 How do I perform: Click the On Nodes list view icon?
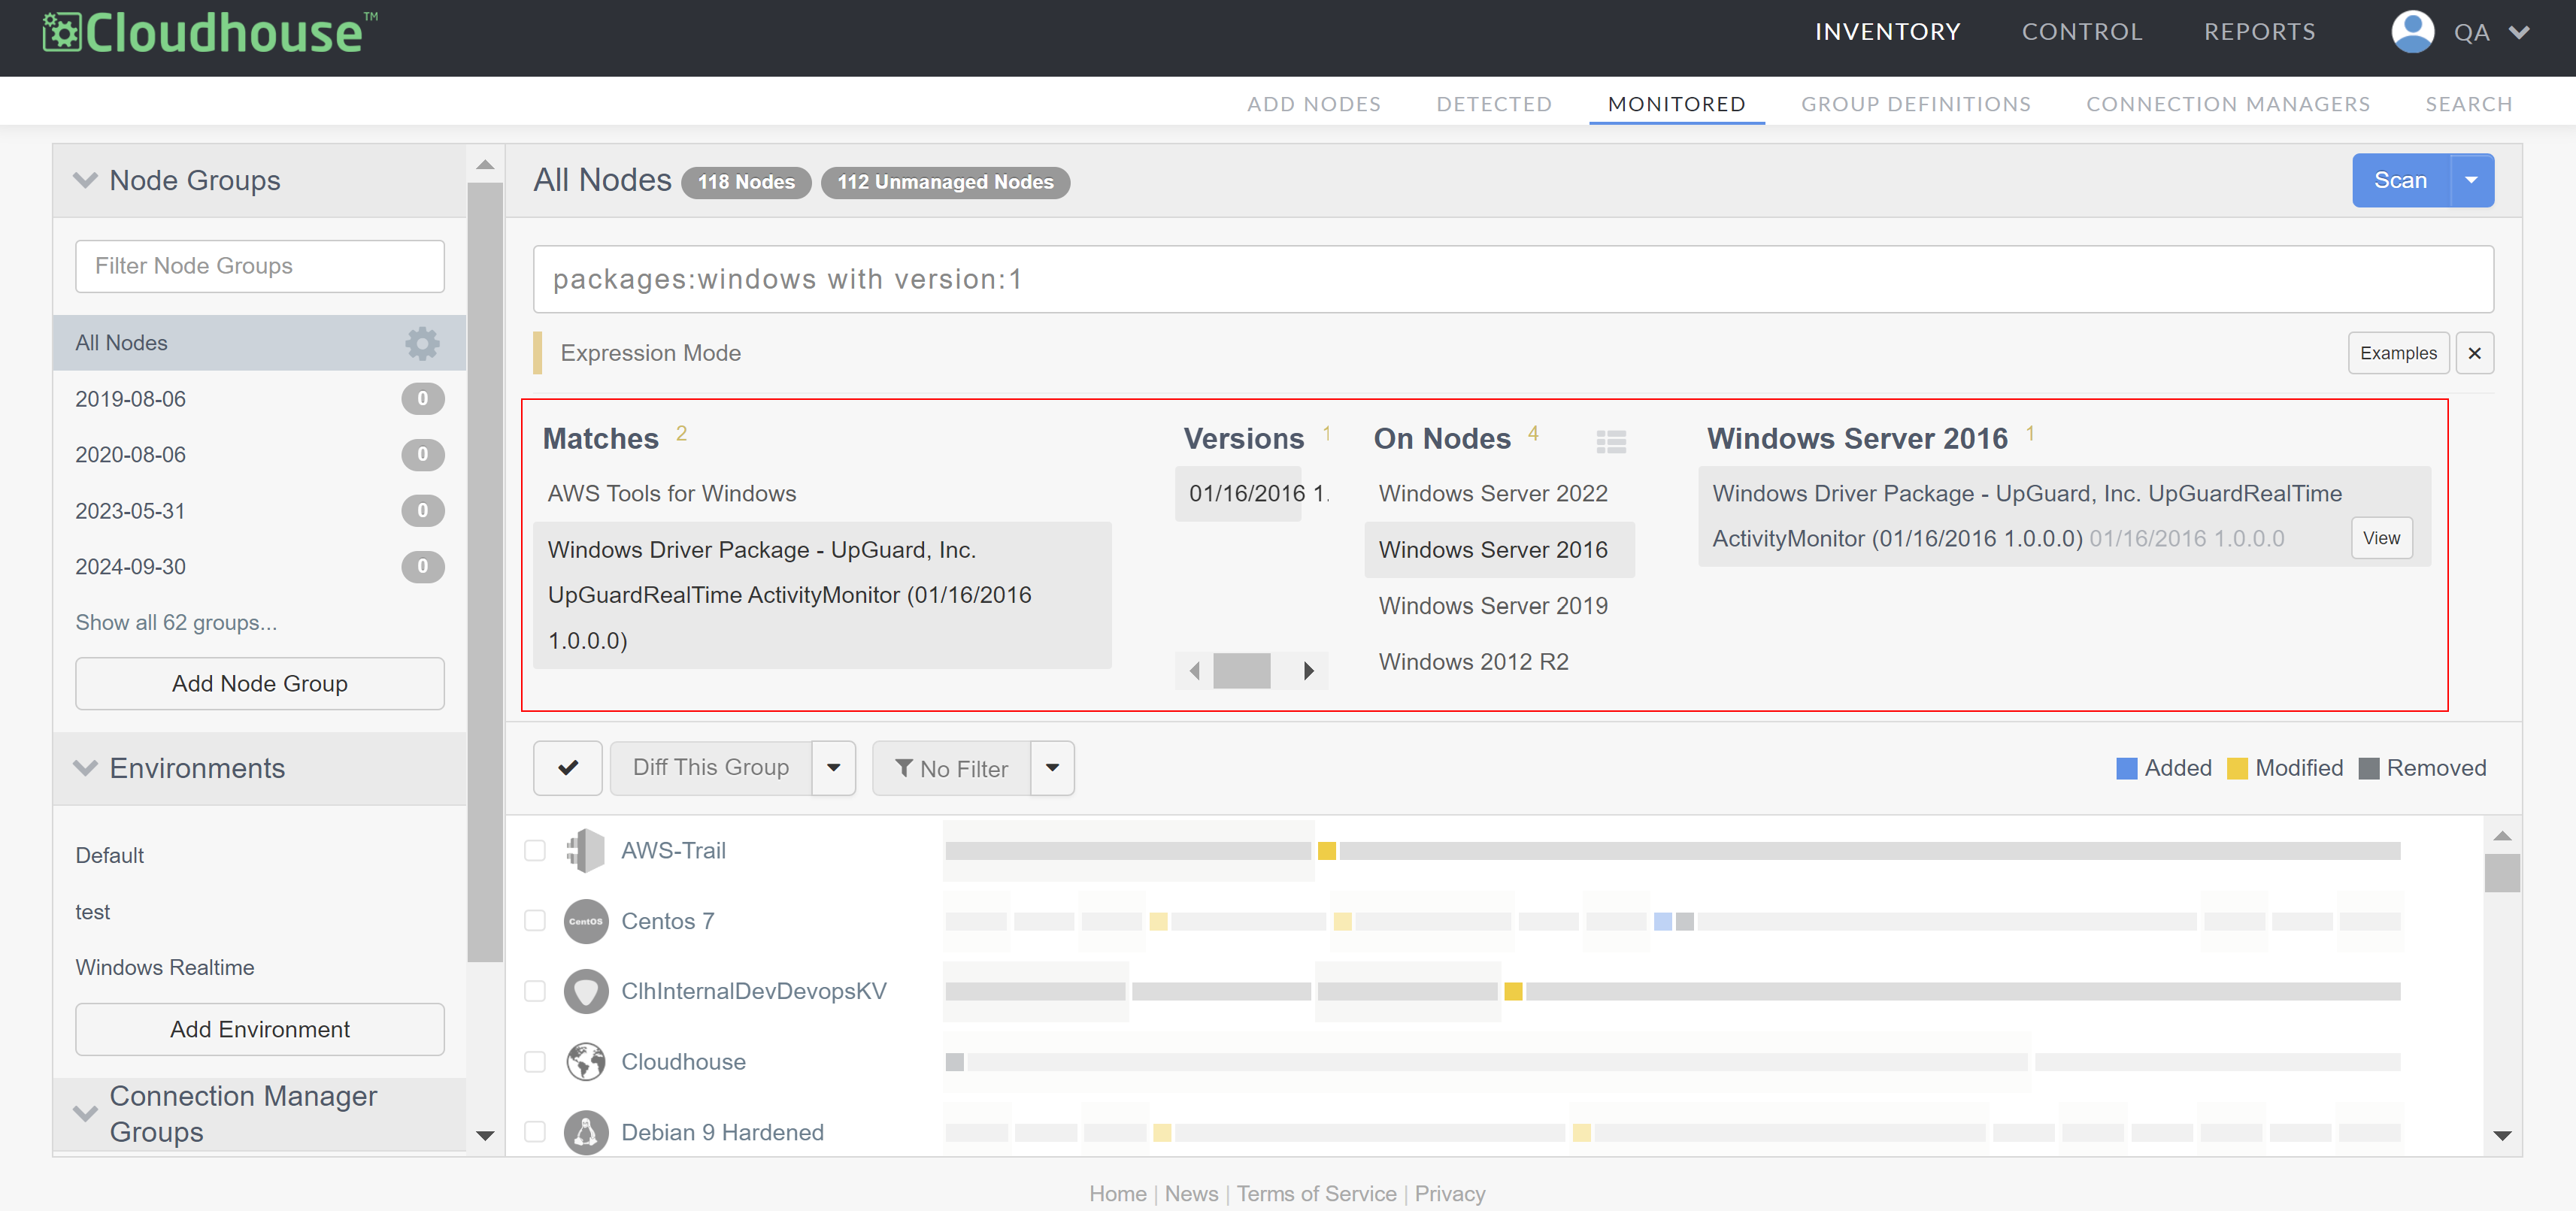tap(1610, 441)
